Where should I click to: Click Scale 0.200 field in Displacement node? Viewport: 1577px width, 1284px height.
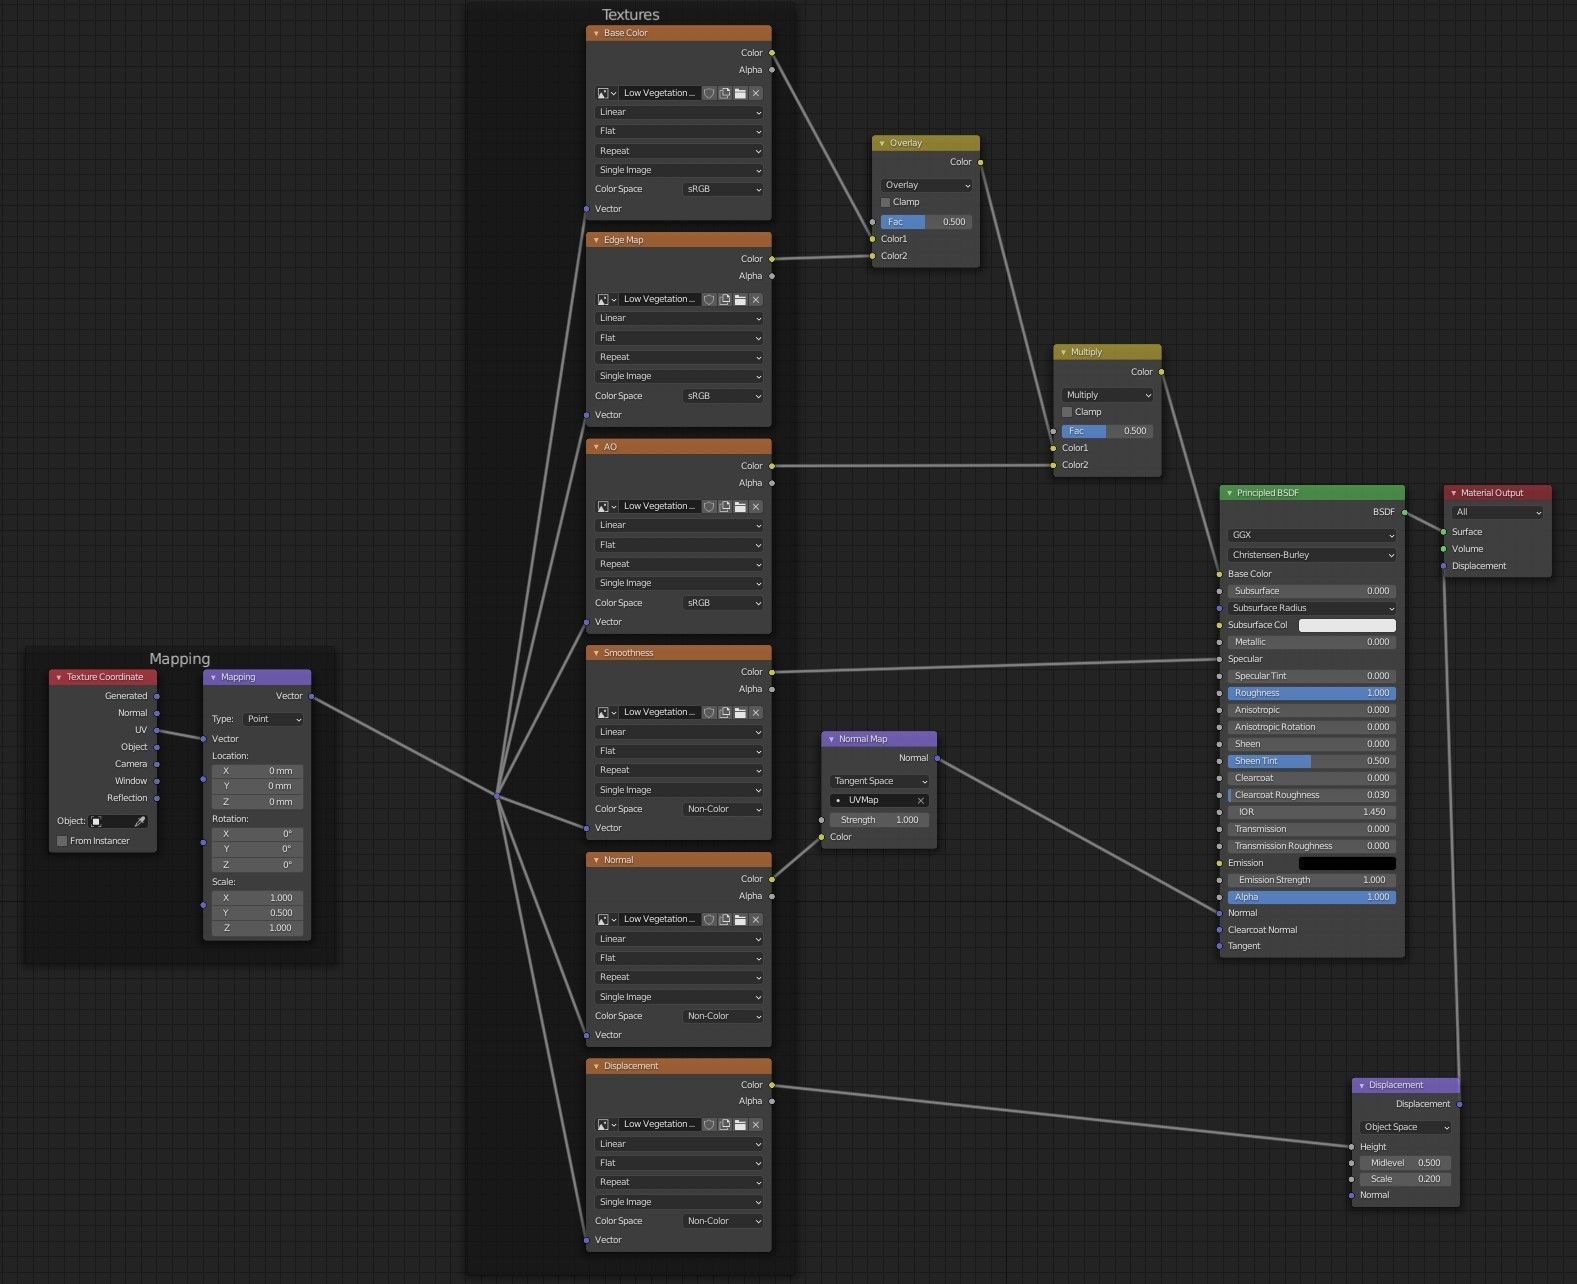(x=1405, y=1179)
